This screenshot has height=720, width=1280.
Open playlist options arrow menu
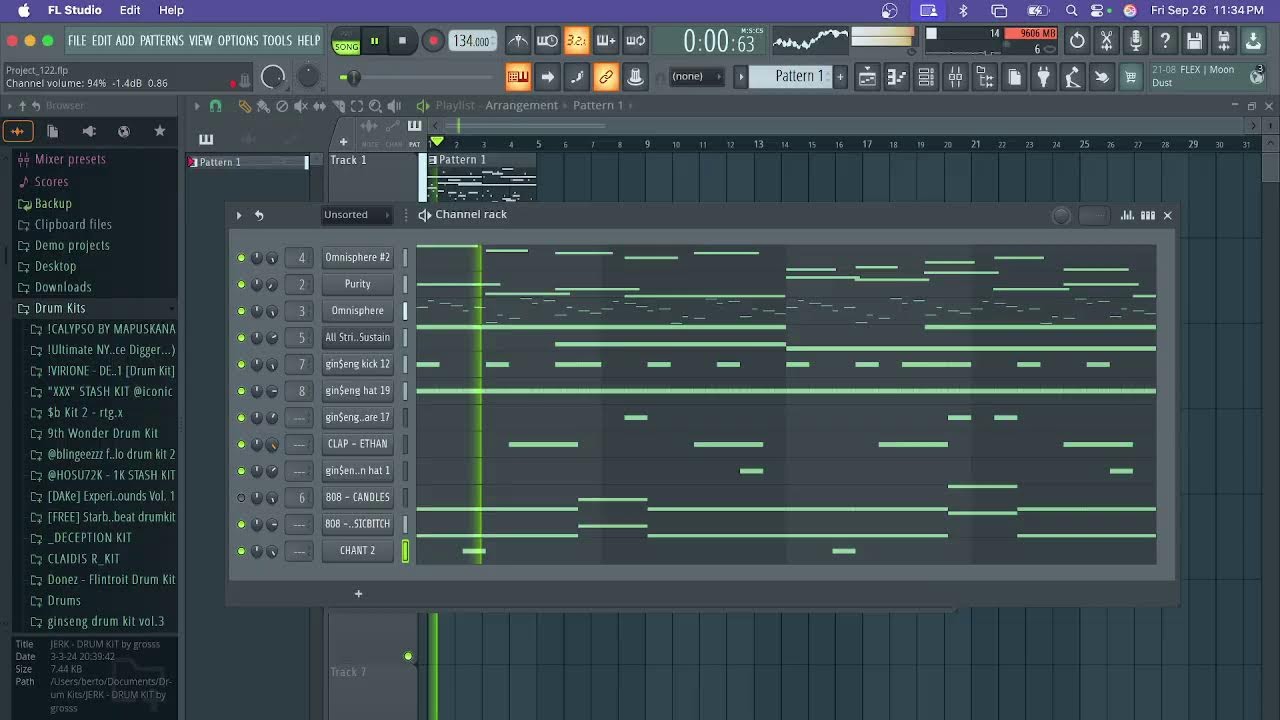pyautogui.click(x=197, y=106)
